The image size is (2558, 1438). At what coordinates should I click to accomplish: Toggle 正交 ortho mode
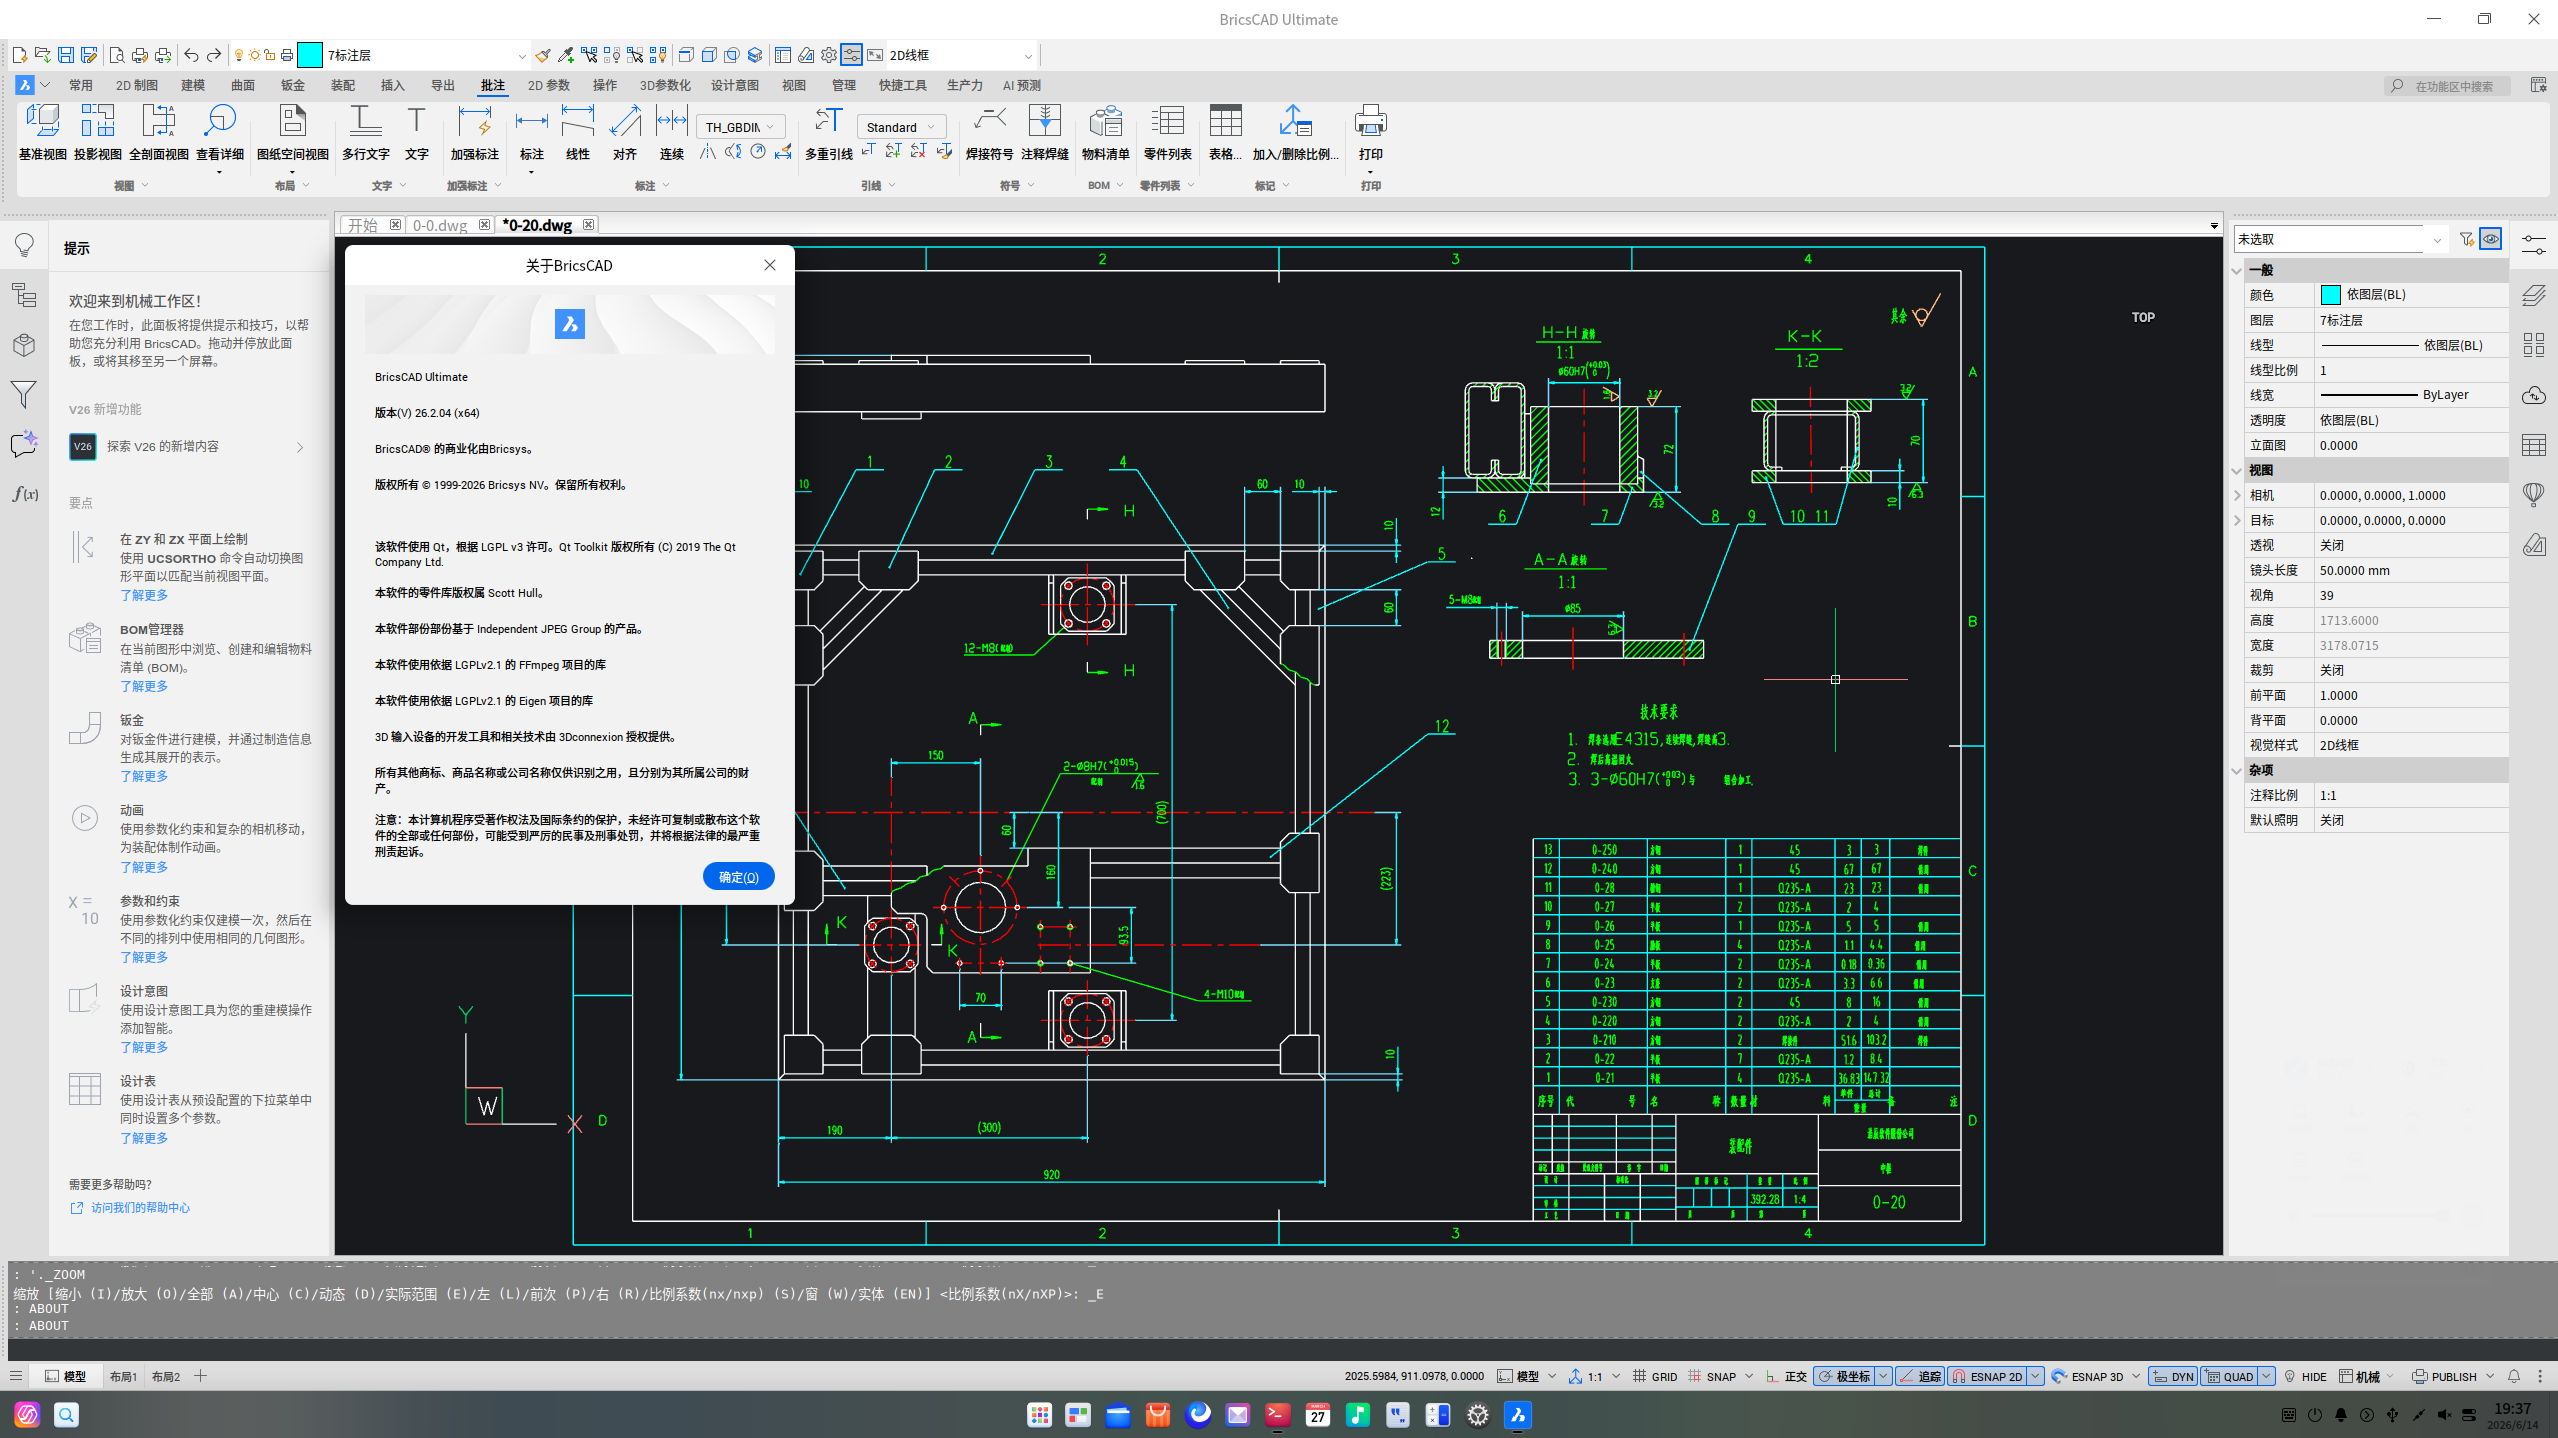[1786, 1377]
